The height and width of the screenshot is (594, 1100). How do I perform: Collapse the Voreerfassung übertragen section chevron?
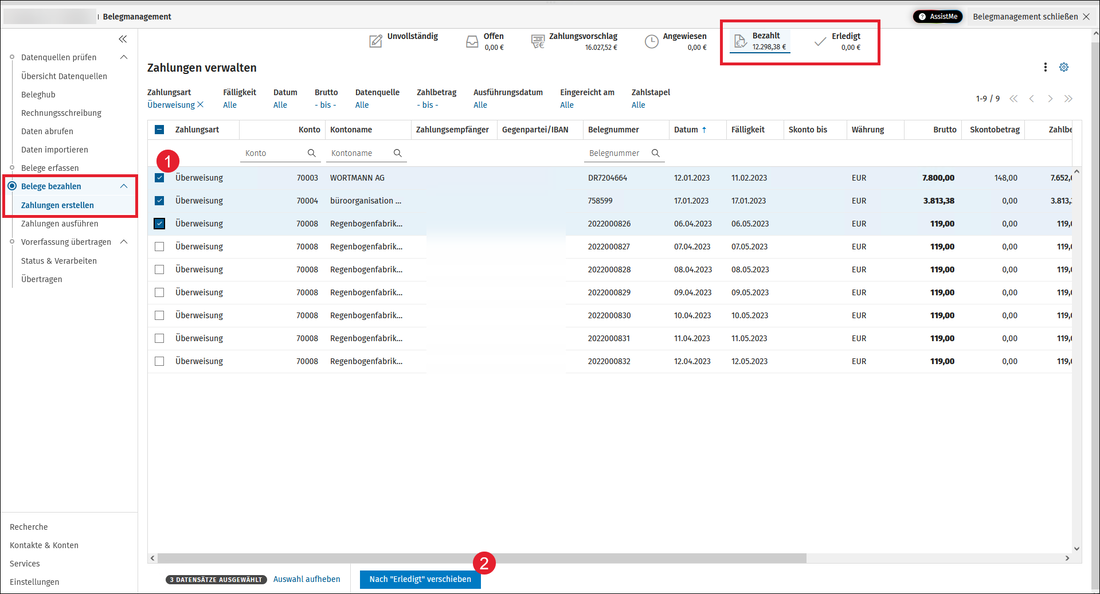tap(123, 242)
